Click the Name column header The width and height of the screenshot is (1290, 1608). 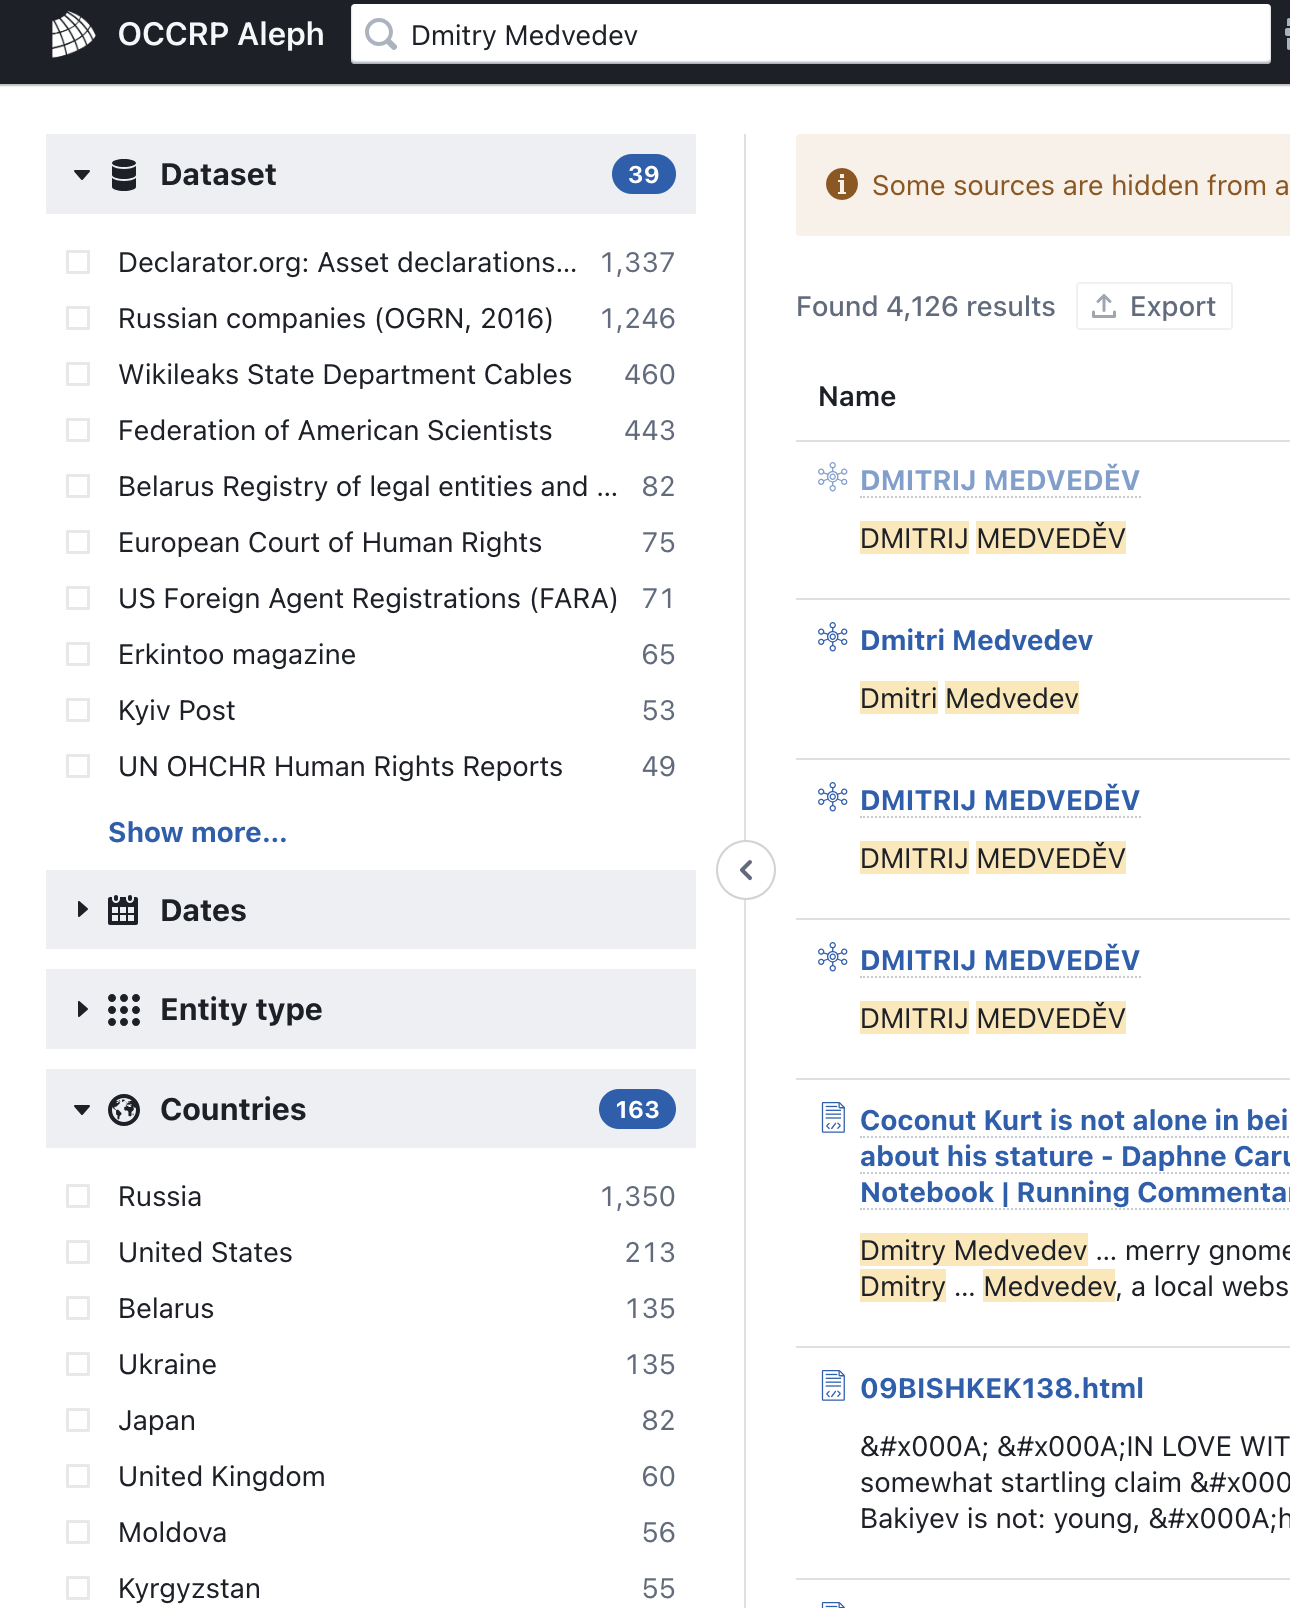pyautogui.click(x=857, y=397)
